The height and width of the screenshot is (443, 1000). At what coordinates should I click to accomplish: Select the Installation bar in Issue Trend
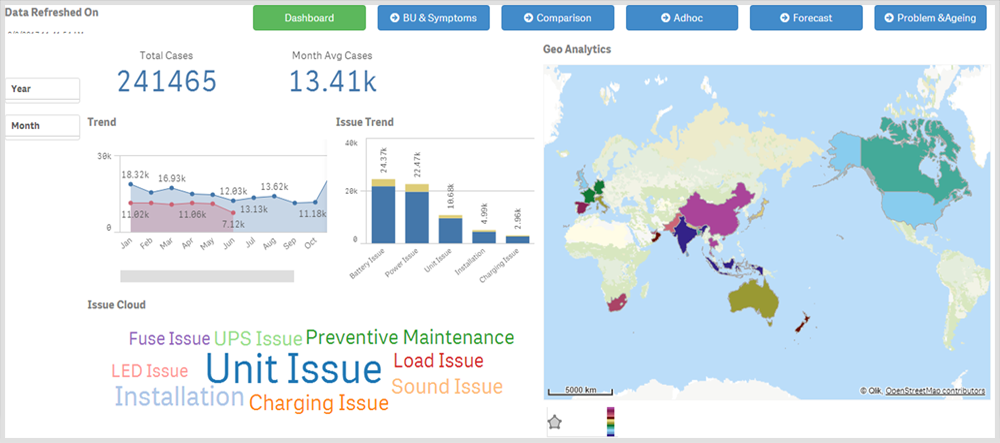click(484, 236)
